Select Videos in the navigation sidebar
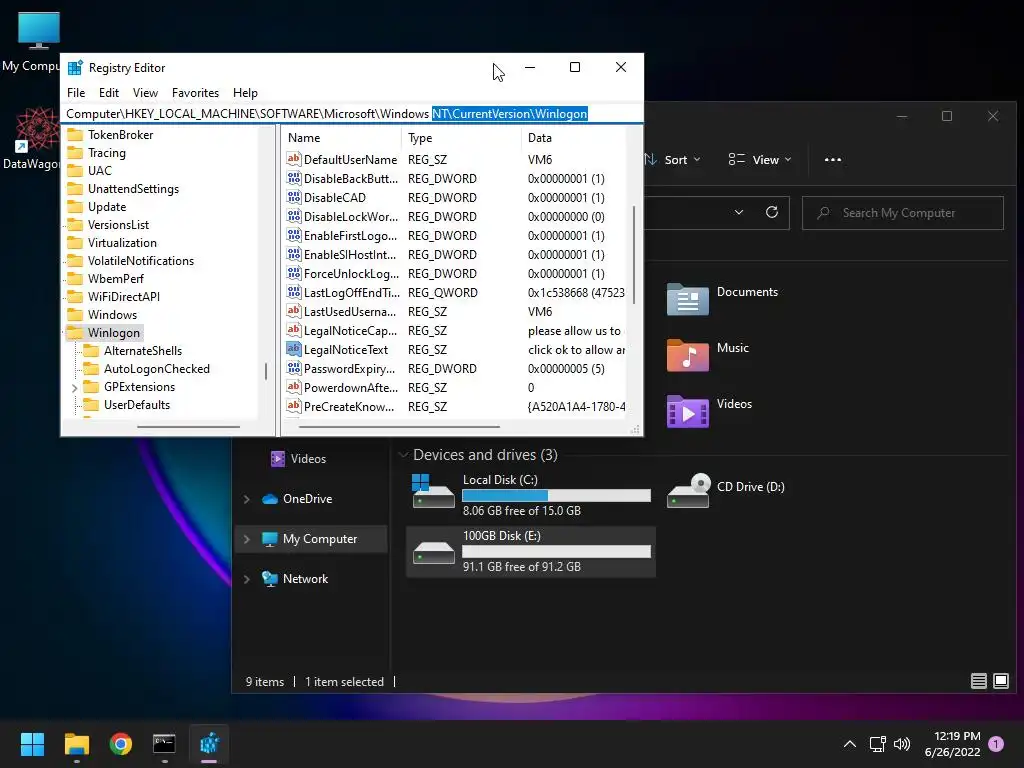Viewport: 1024px width, 768px height. coord(298,458)
